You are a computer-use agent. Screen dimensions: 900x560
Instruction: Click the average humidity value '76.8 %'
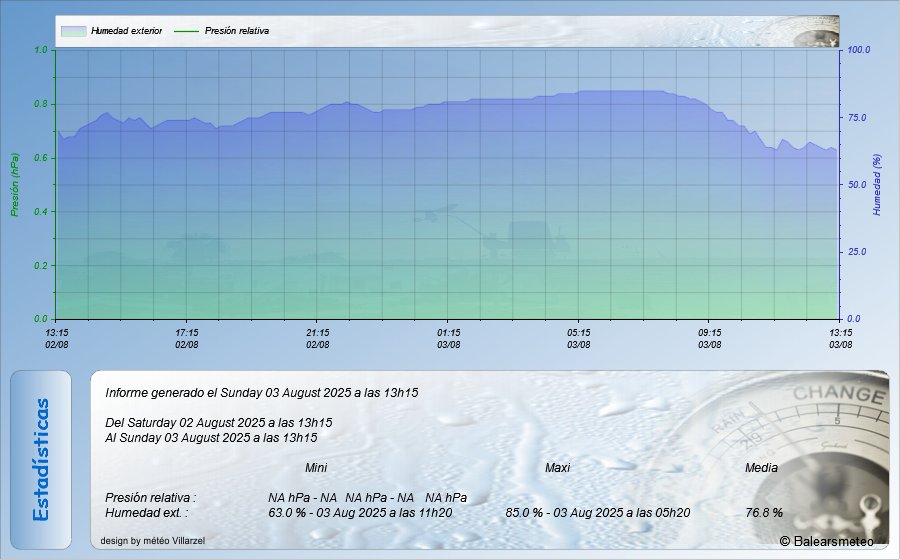764,513
